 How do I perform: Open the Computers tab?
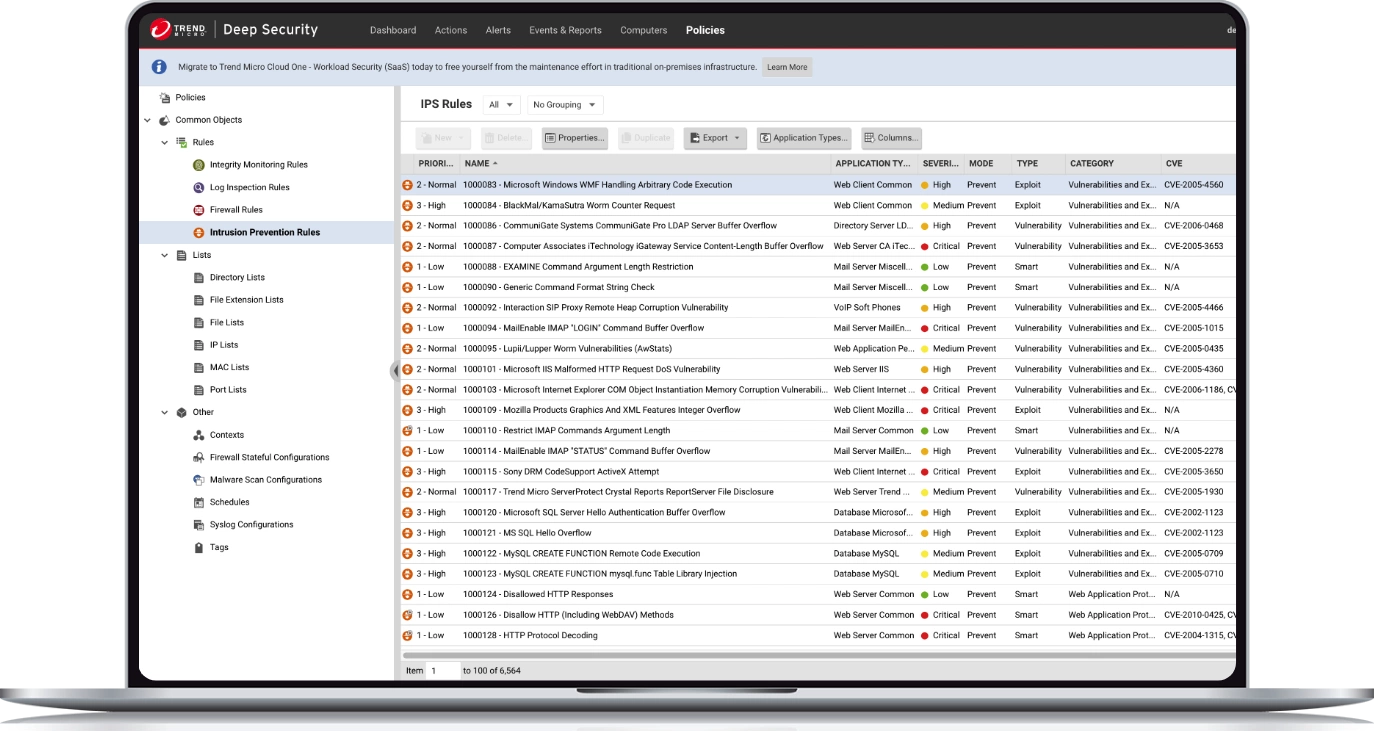tap(643, 30)
